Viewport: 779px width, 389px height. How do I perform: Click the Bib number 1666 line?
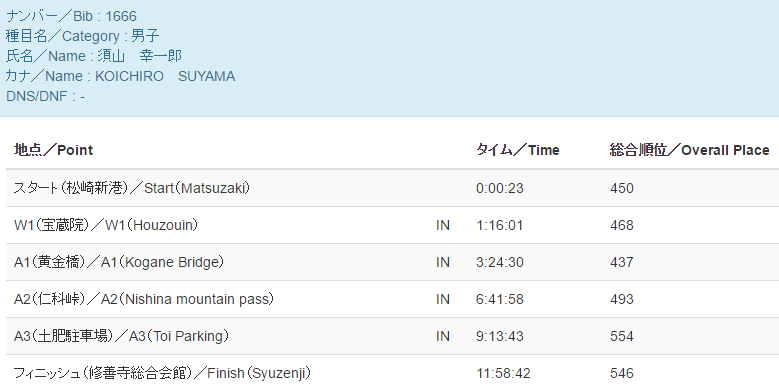[x=71, y=16]
